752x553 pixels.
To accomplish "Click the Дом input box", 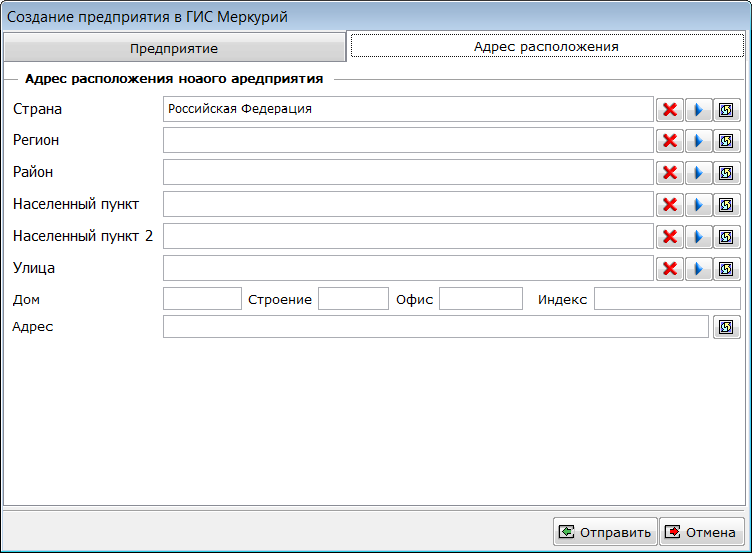I will tap(202, 298).
